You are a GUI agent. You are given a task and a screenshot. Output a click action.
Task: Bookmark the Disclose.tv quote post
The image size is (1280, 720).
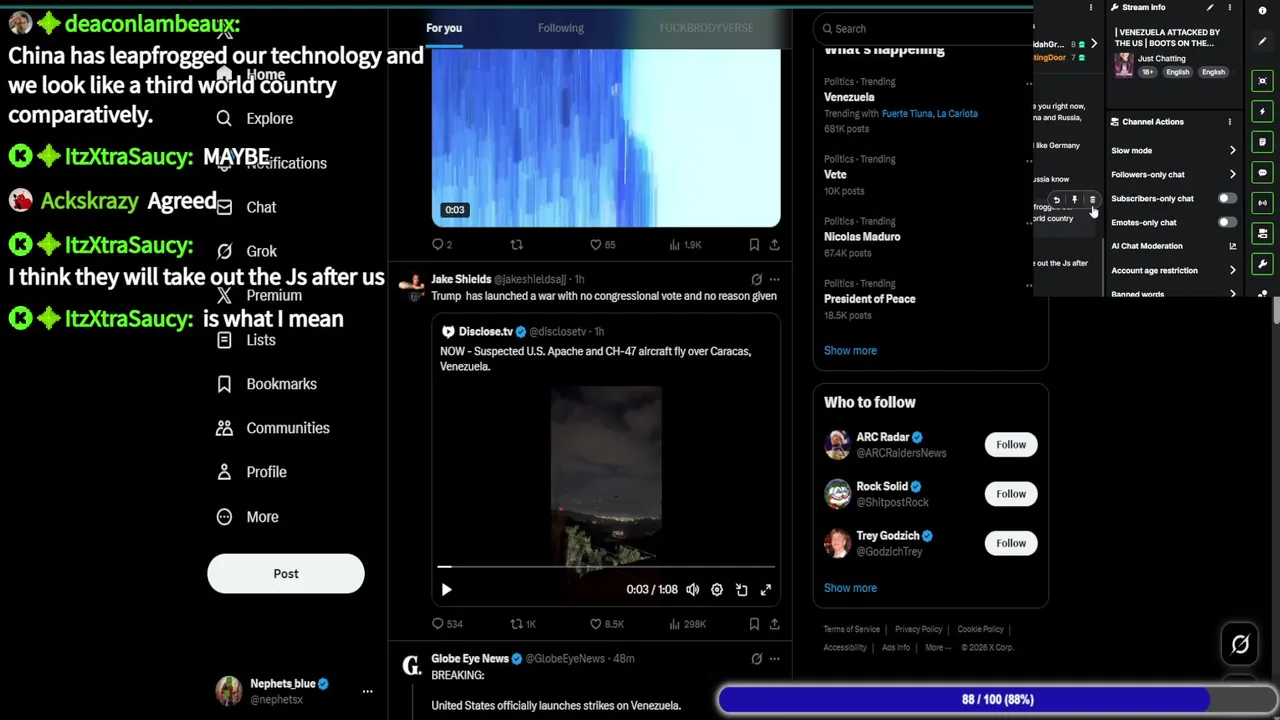[x=754, y=624]
